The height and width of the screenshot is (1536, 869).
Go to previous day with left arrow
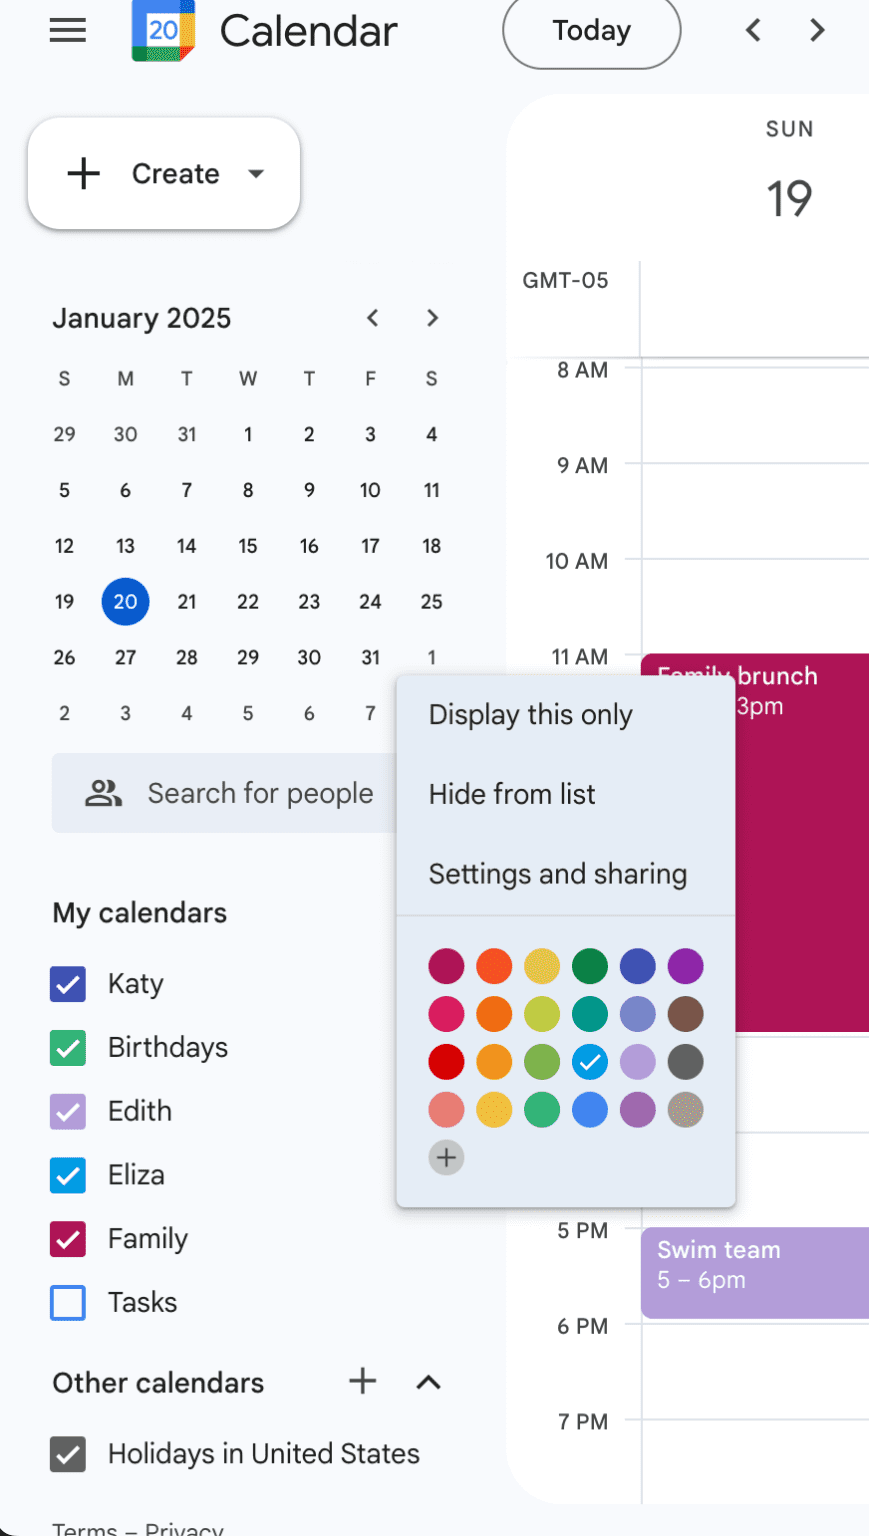pos(753,30)
